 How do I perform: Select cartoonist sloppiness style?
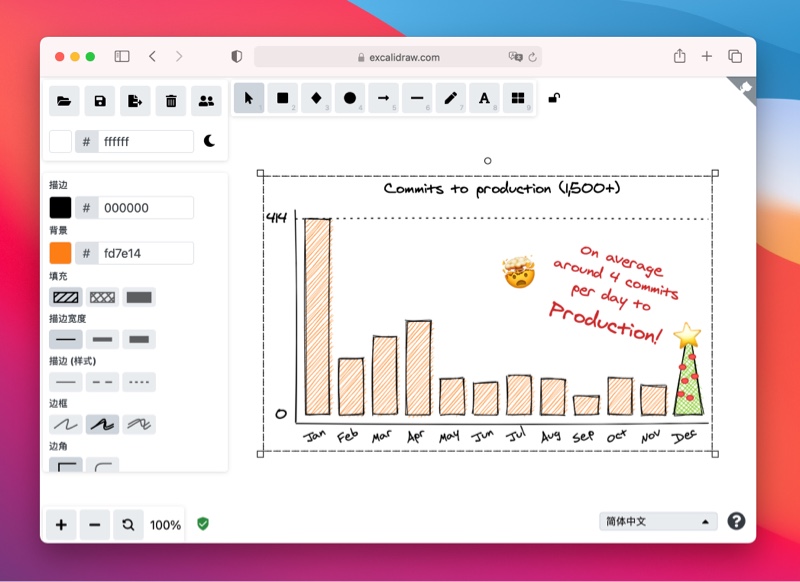coord(139,424)
